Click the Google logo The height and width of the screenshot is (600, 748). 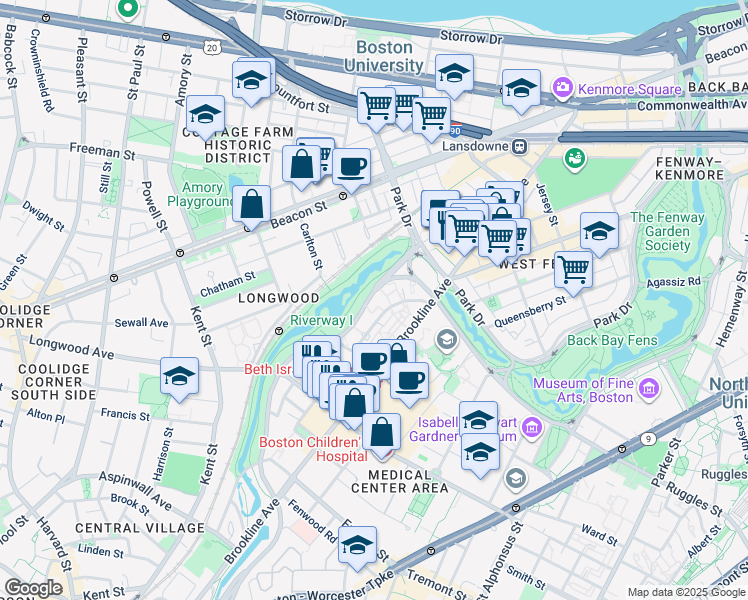33,588
